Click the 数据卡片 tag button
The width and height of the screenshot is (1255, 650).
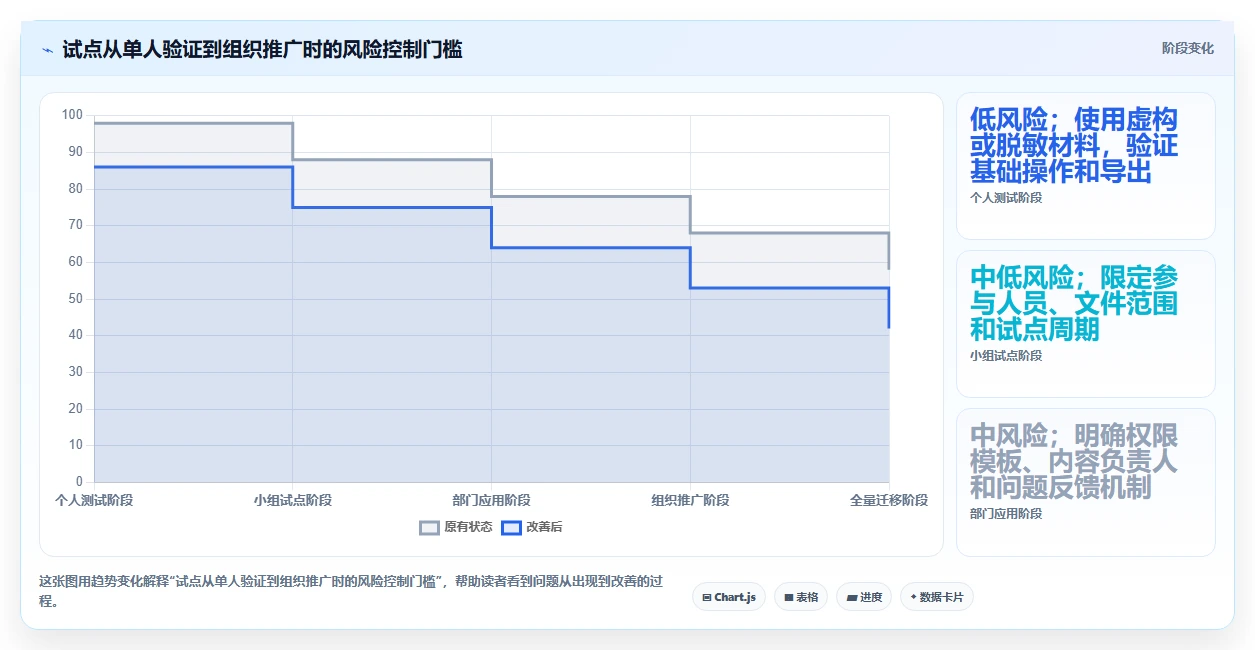tap(937, 597)
